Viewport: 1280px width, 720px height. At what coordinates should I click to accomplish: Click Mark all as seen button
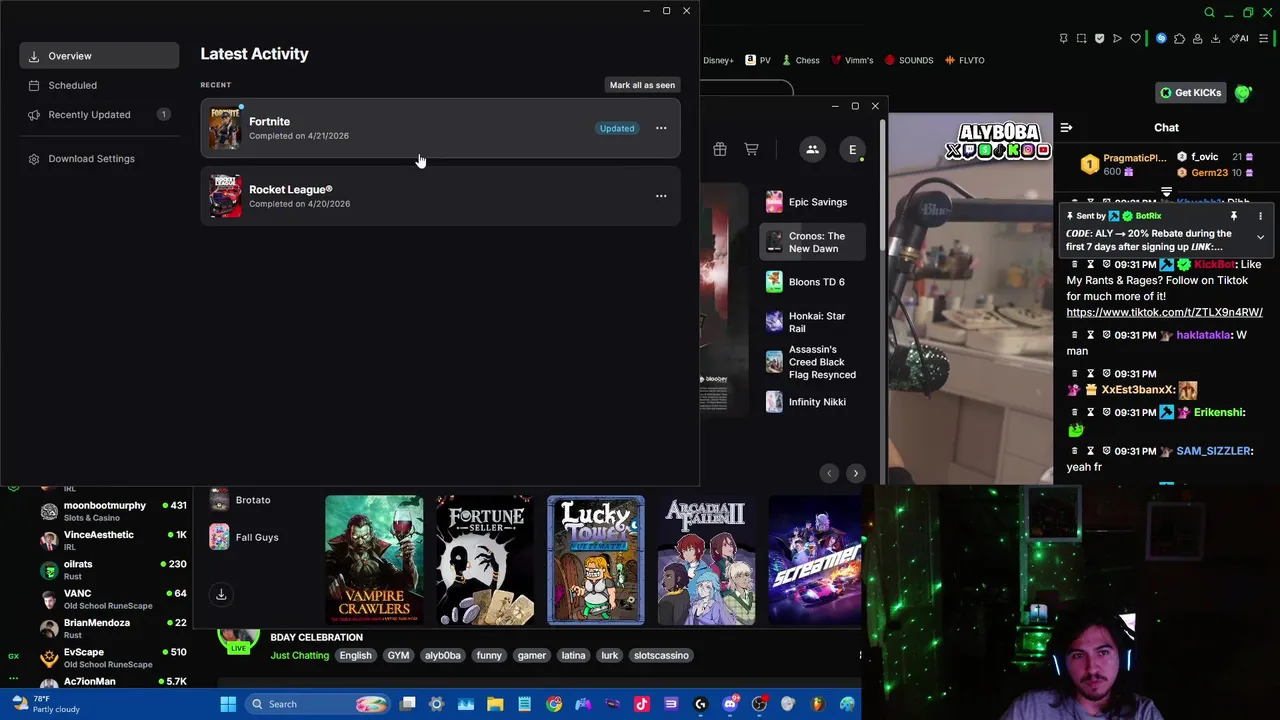(642, 85)
